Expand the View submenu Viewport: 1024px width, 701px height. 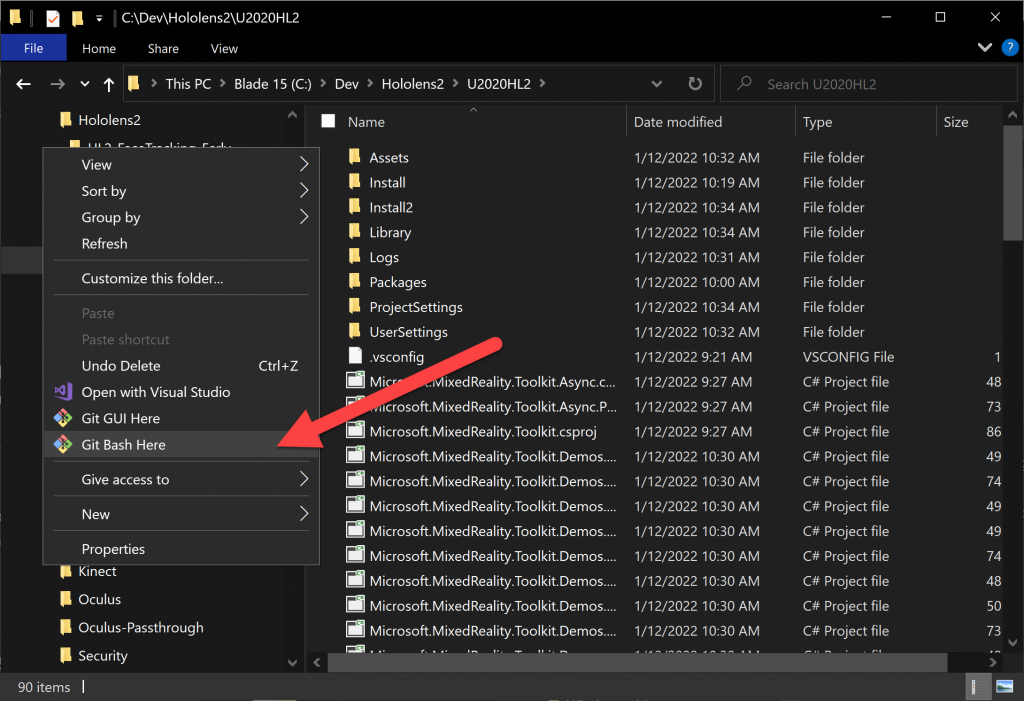(304, 164)
